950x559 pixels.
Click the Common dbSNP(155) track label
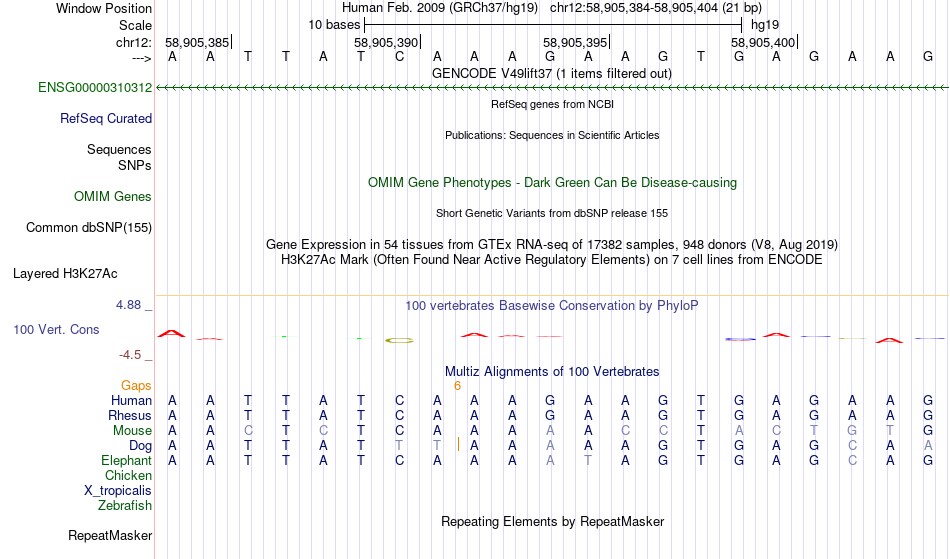[89, 228]
